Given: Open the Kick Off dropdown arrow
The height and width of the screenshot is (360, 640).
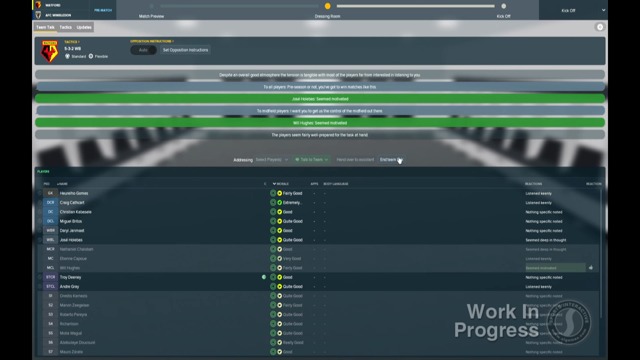Looking at the screenshot, I should coord(603,10).
